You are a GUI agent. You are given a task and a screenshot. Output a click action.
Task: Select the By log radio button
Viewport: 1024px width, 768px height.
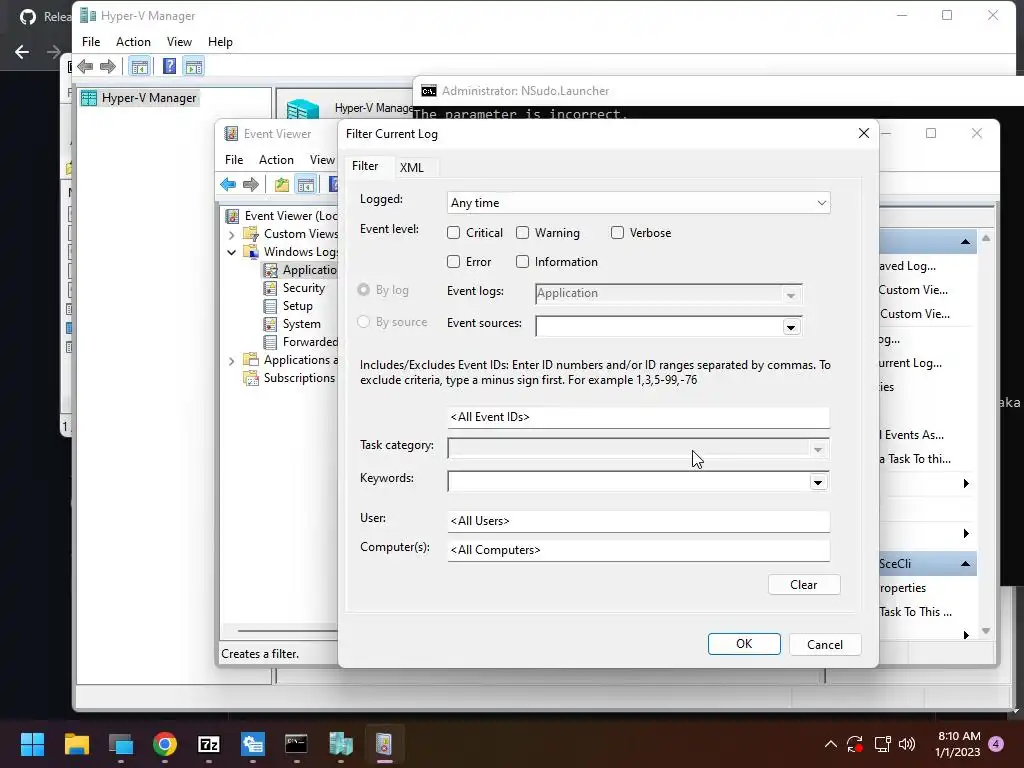click(x=364, y=289)
